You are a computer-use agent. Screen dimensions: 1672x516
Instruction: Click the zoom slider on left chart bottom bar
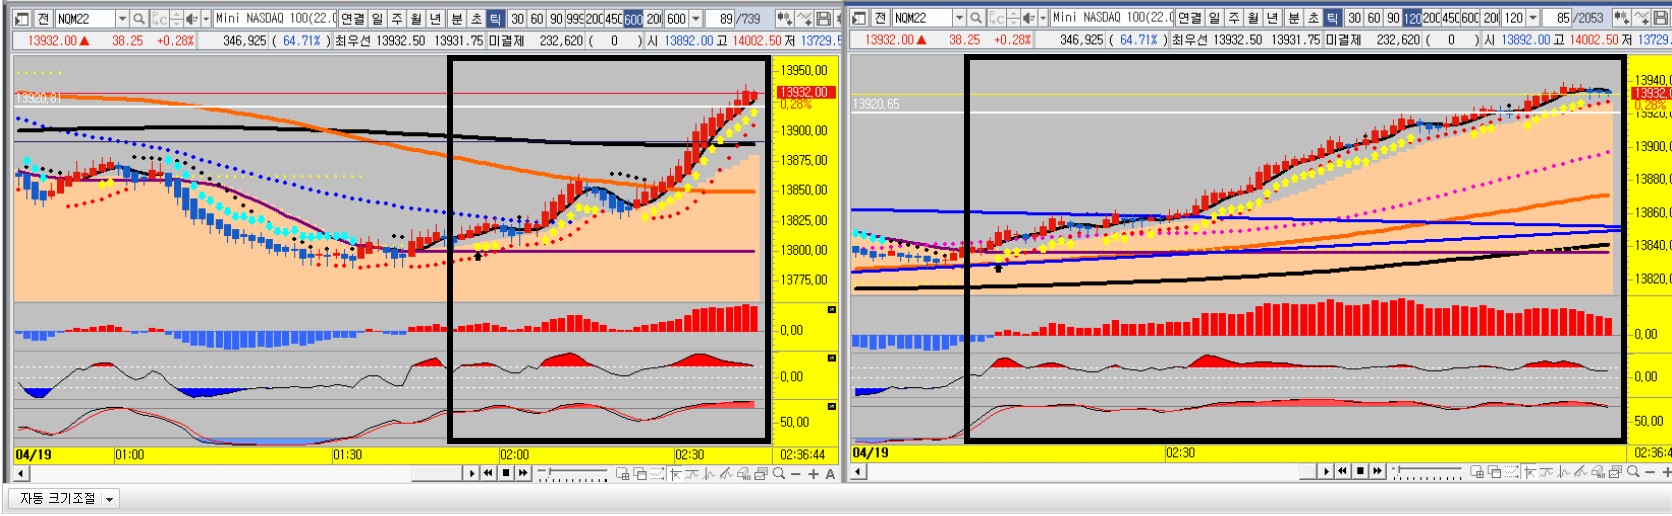tap(572, 473)
